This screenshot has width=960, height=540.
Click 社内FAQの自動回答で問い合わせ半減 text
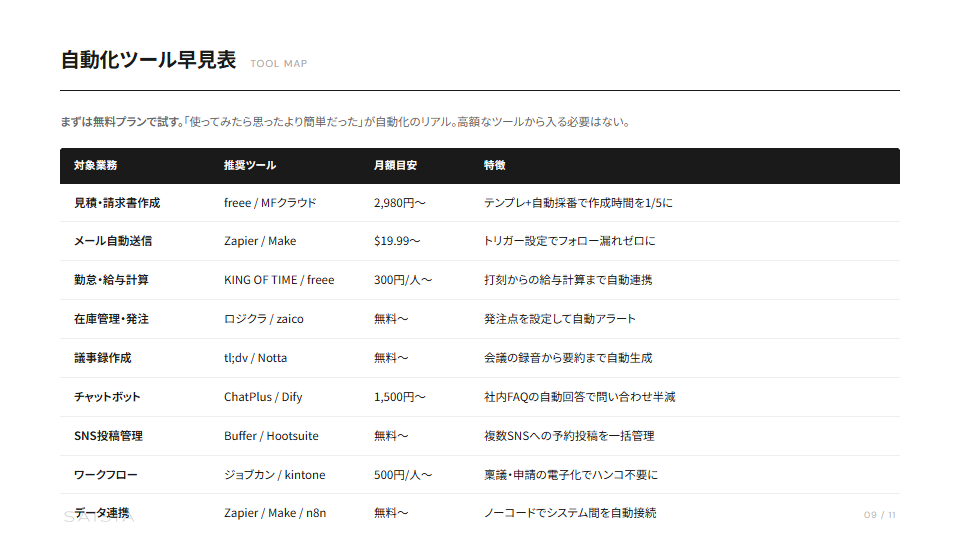pyautogui.click(x=580, y=397)
